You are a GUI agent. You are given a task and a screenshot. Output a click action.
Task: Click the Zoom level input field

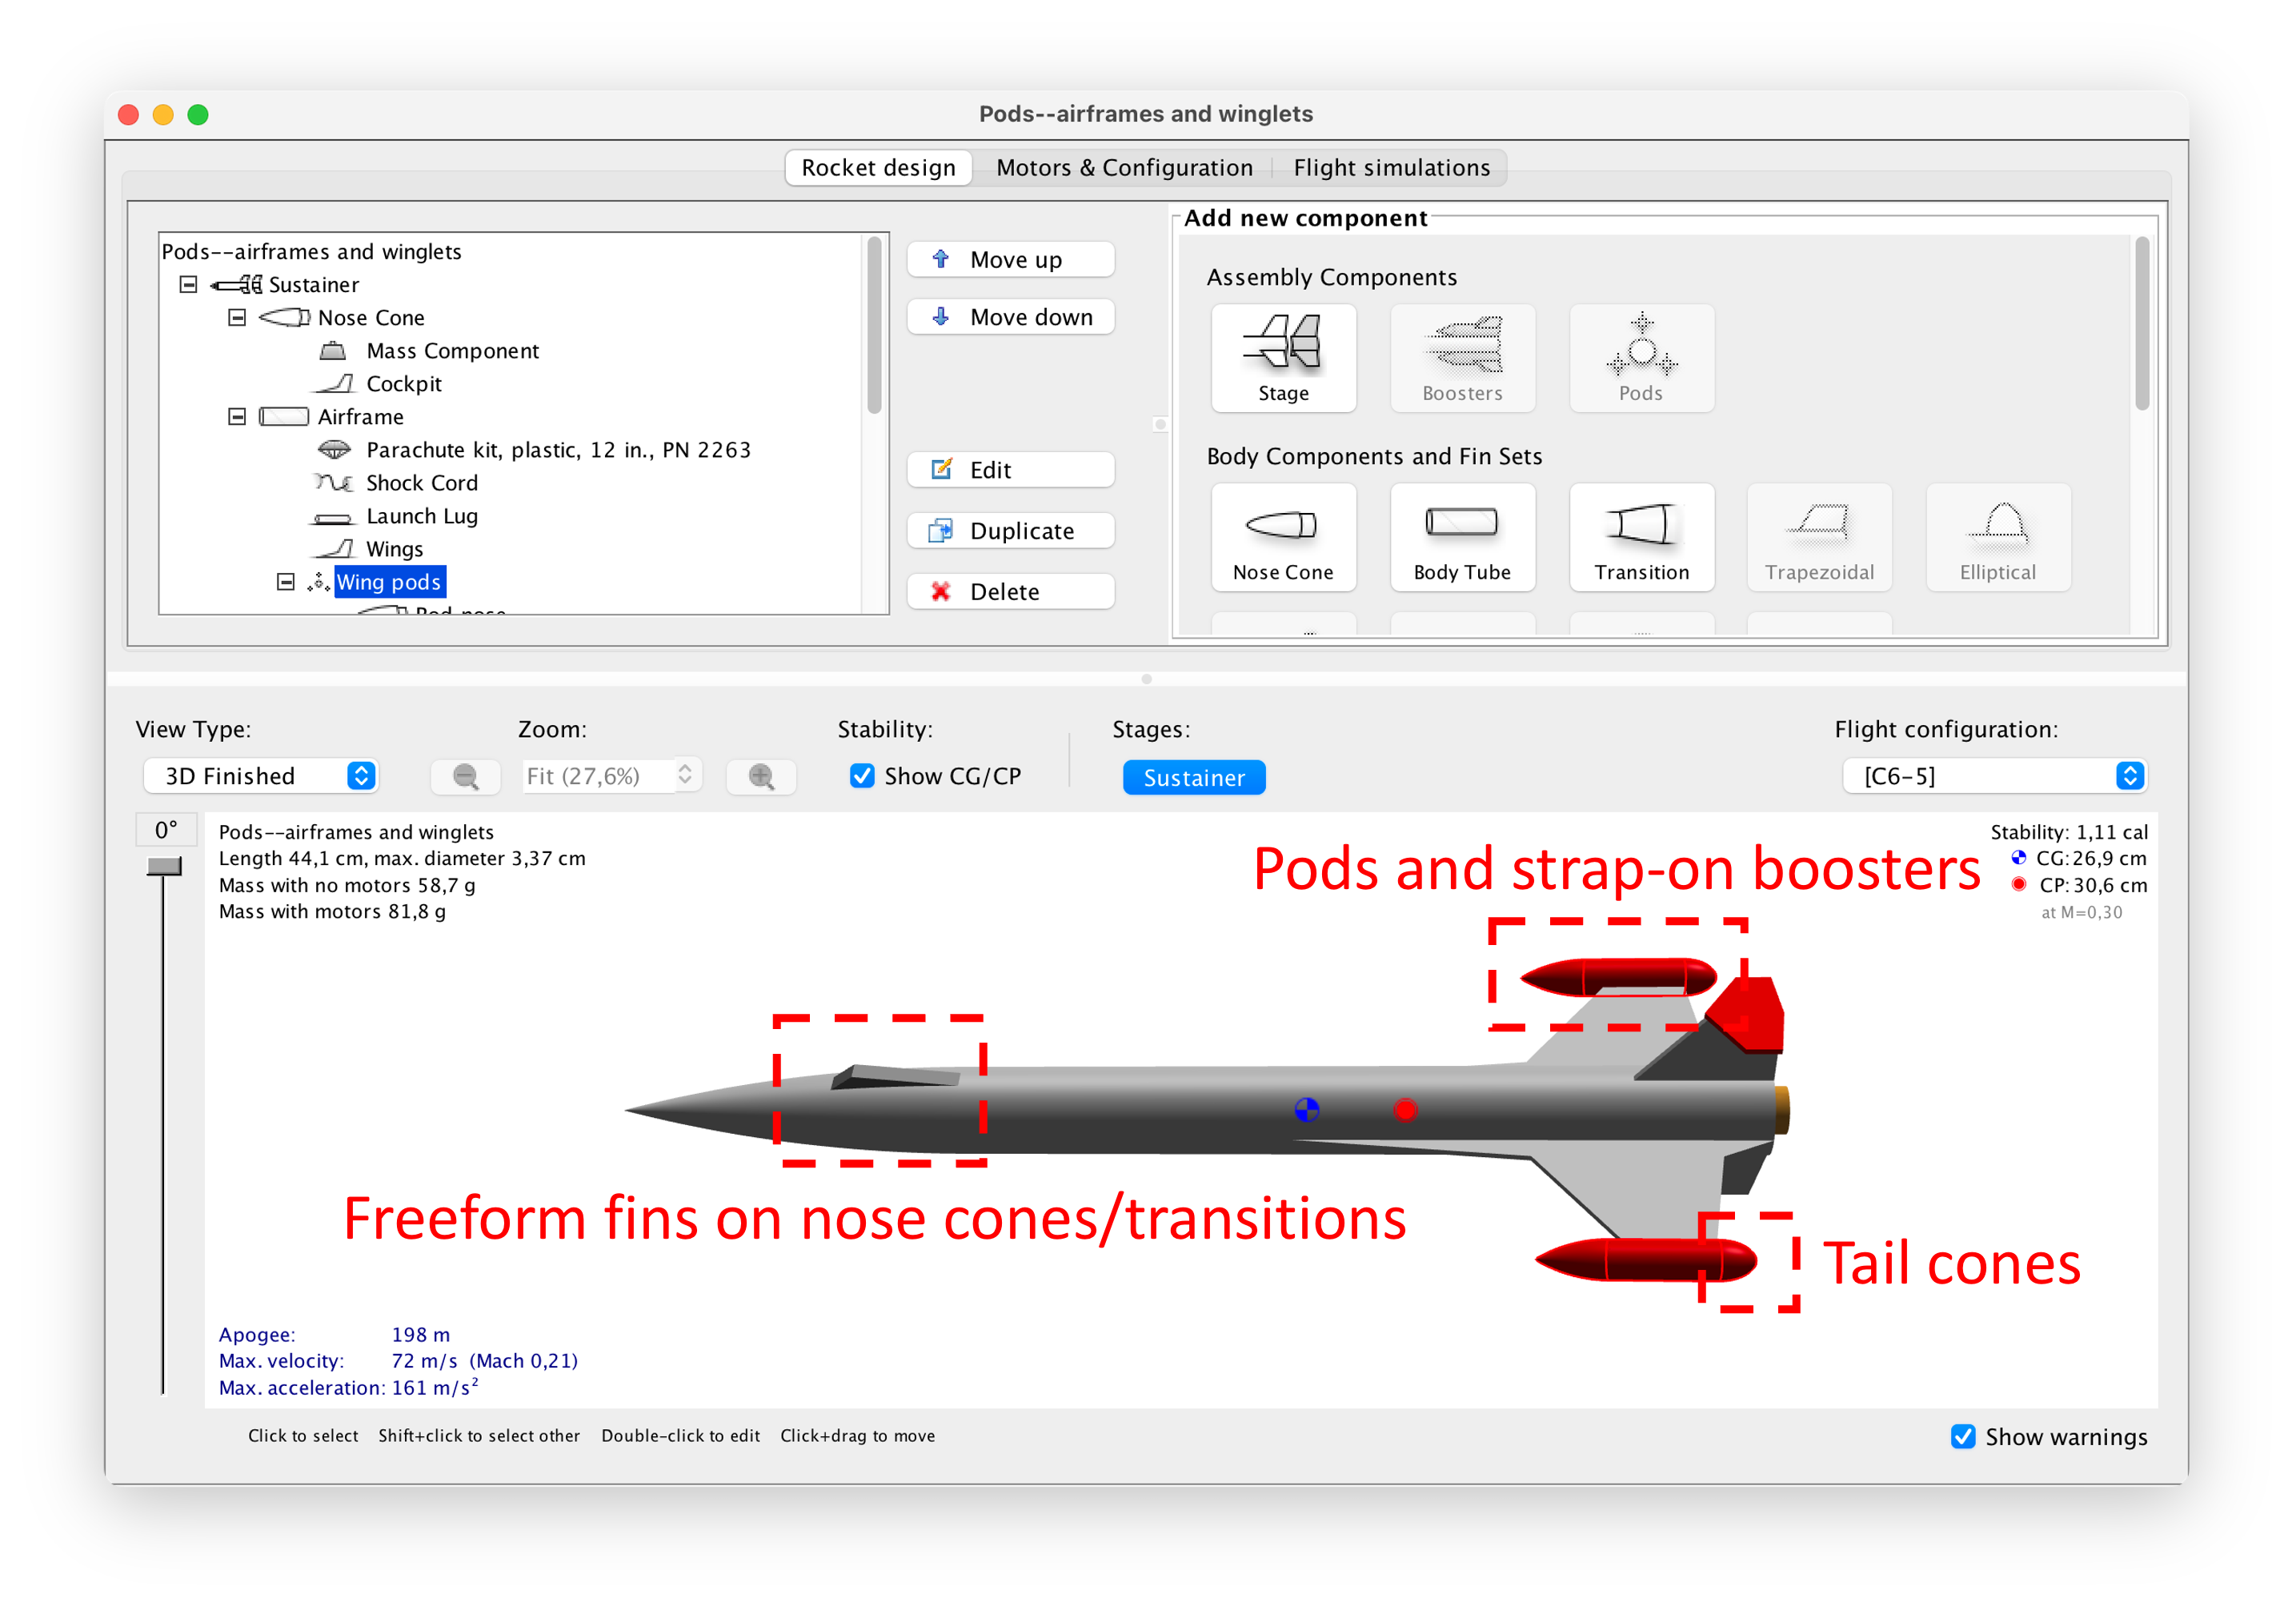point(598,776)
